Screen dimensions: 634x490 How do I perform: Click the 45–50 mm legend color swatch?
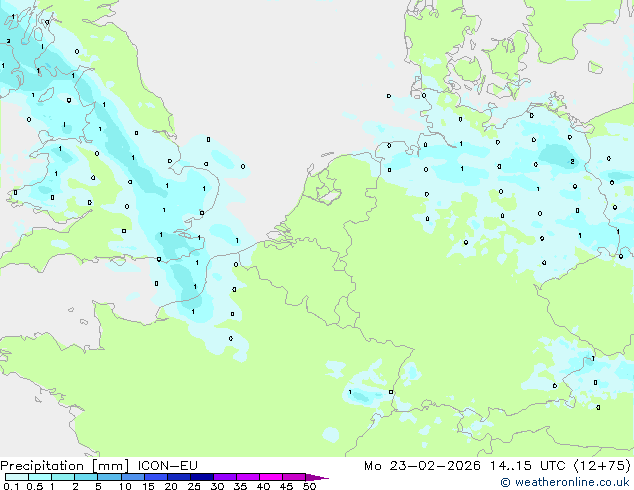coord(294,477)
